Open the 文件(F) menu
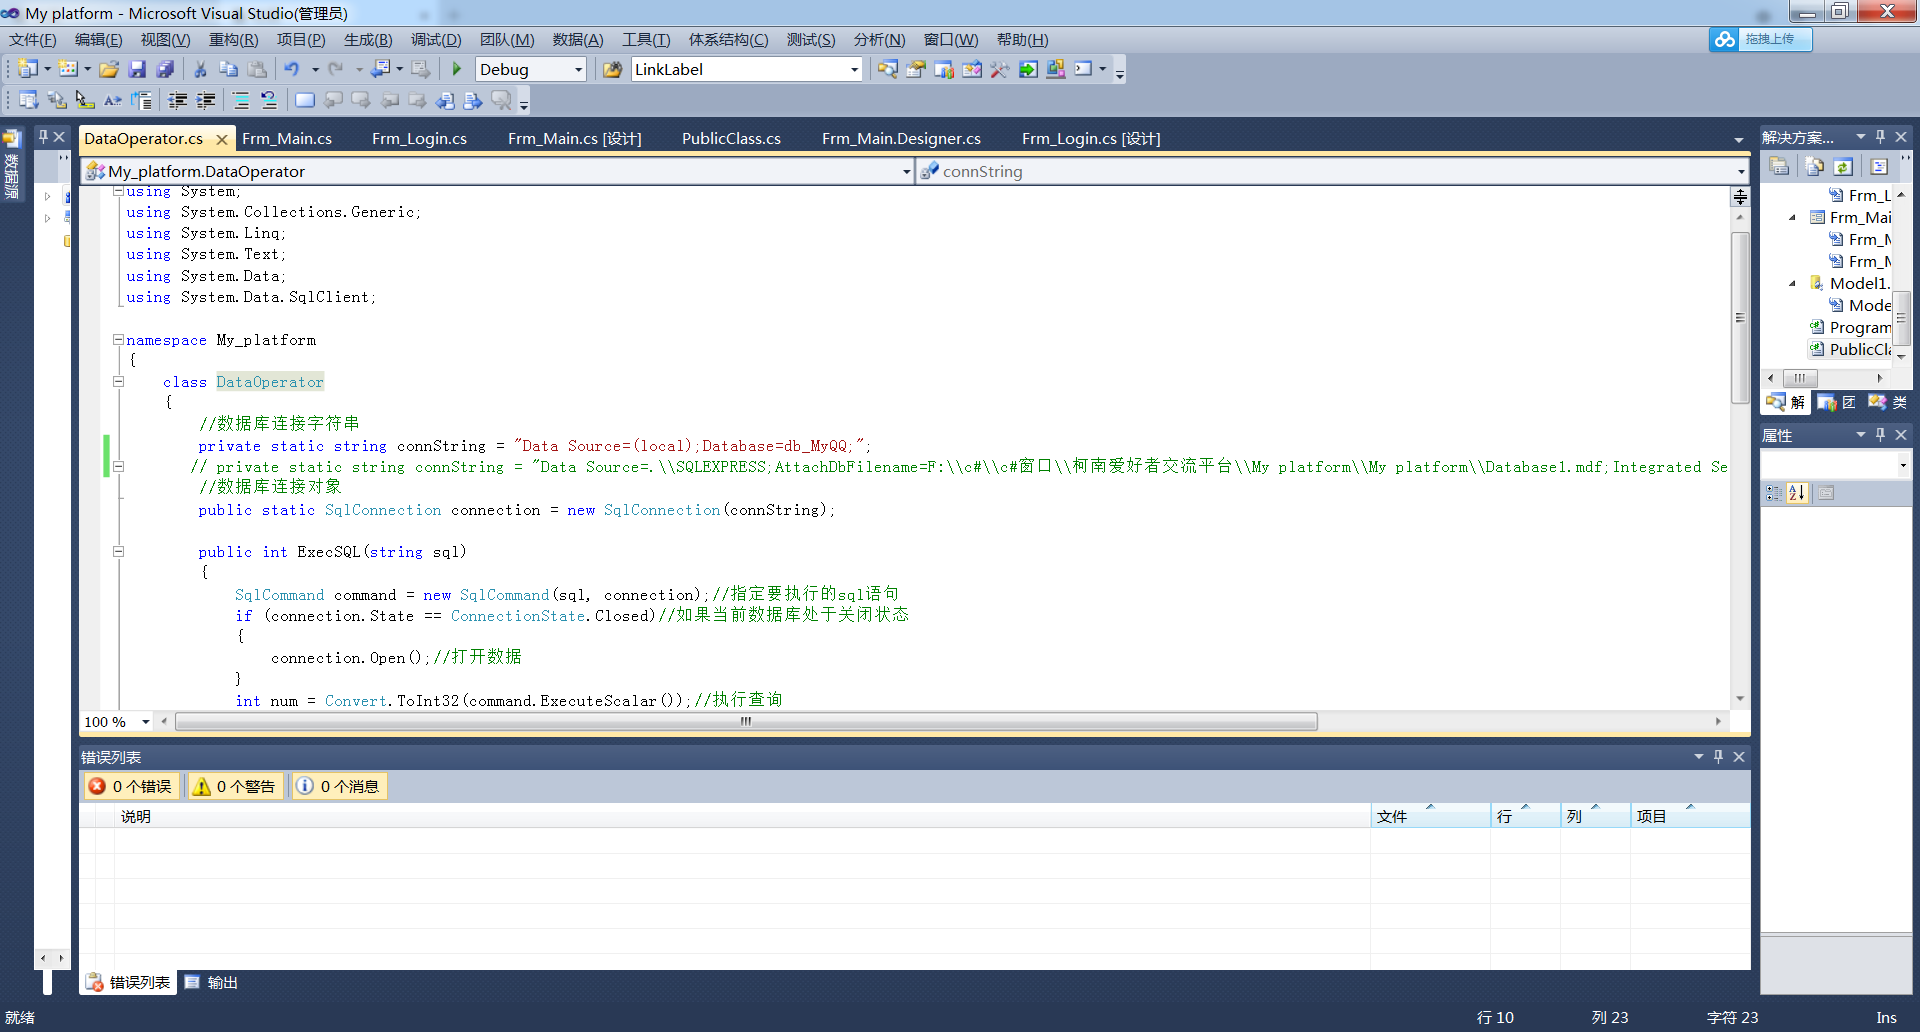 point(33,40)
